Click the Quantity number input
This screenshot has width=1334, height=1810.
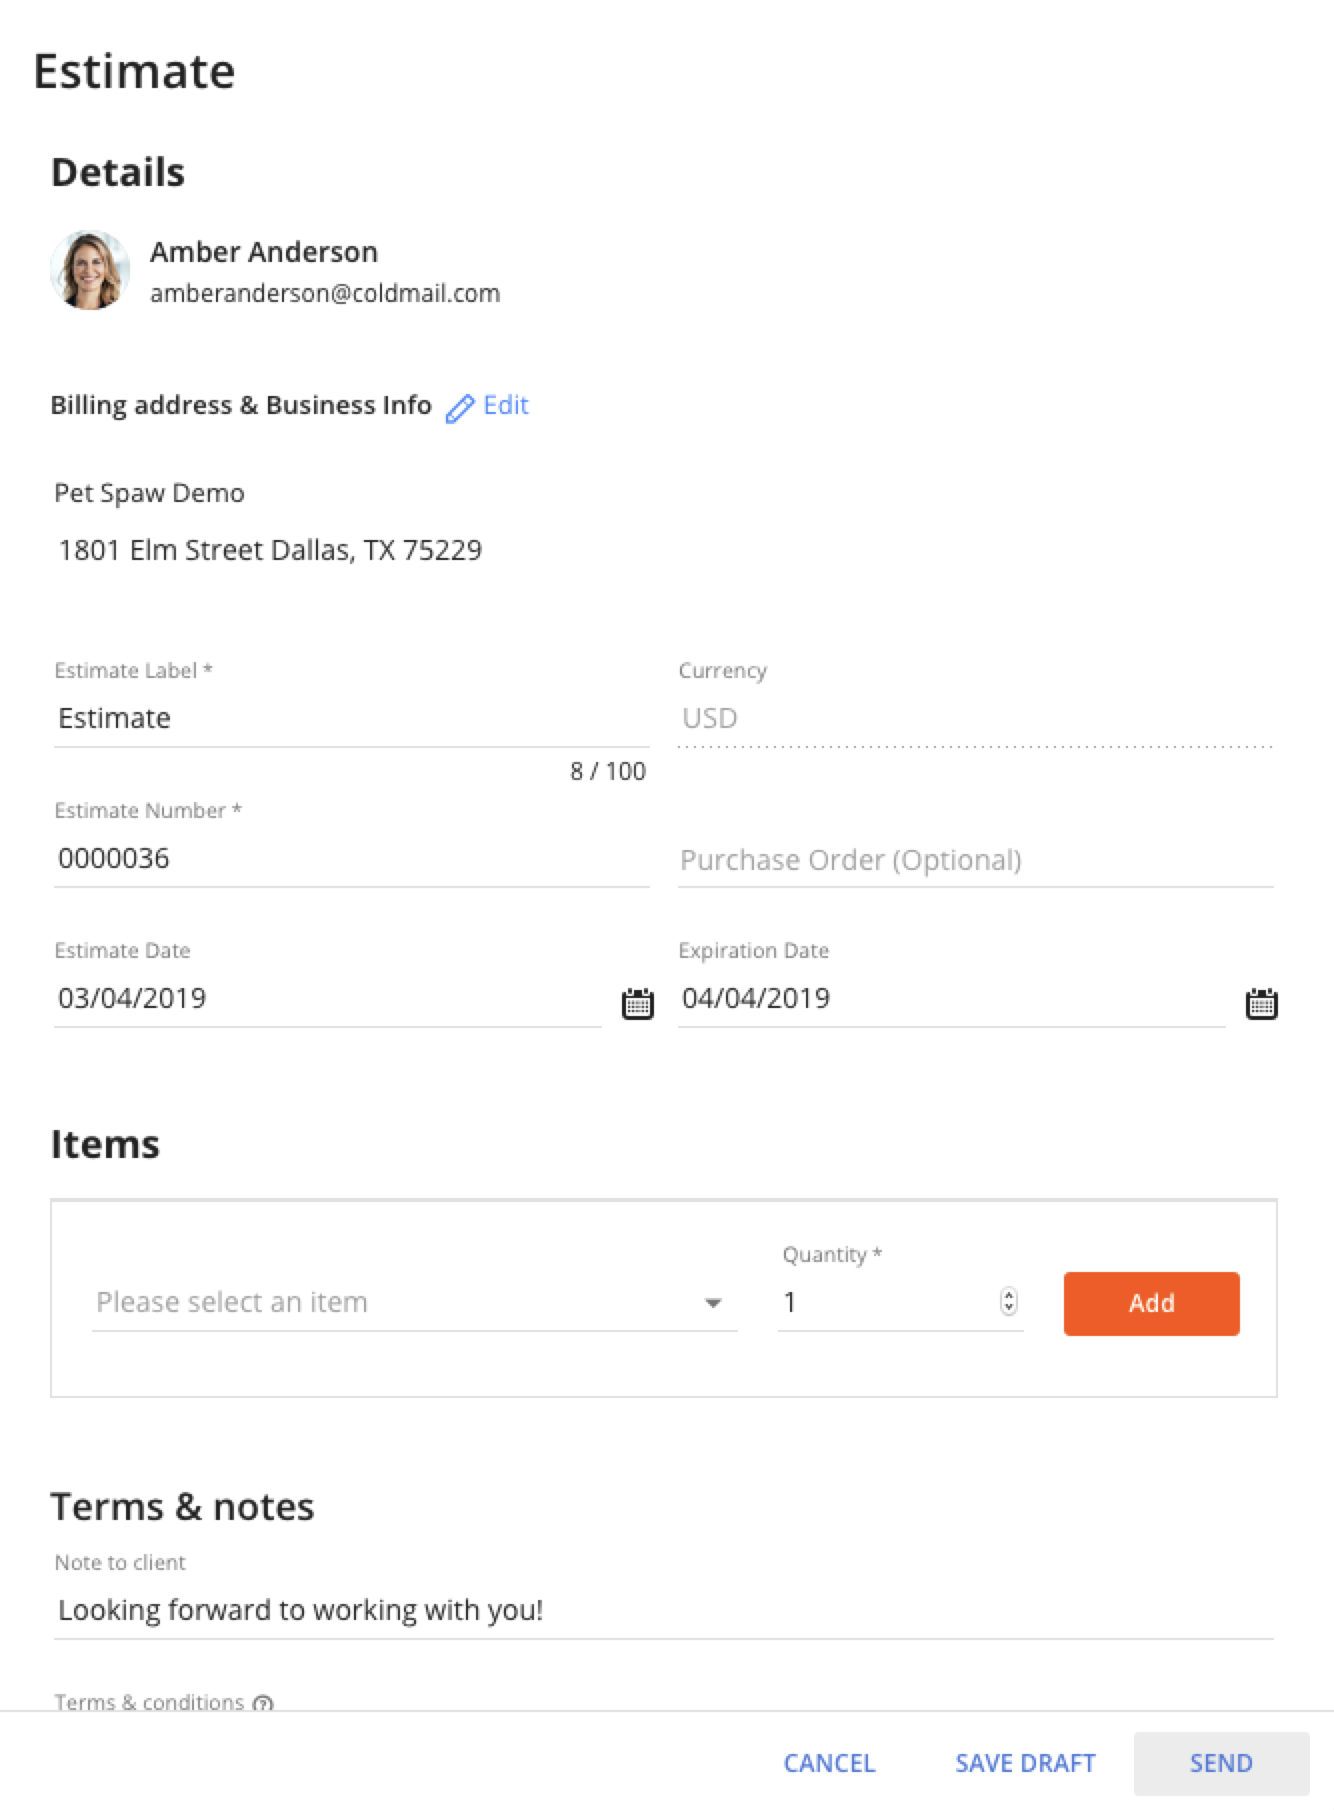(888, 1302)
